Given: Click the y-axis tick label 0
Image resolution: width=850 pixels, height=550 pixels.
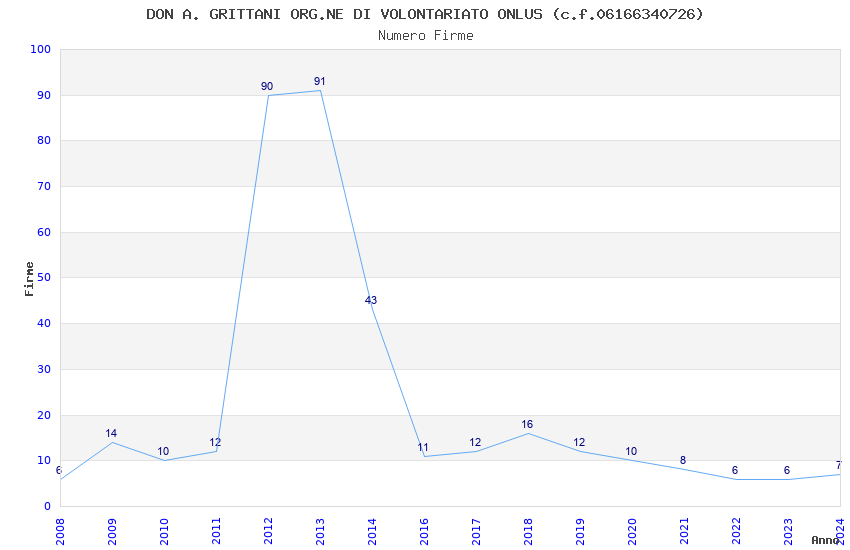Looking at the screenshot, I should point(47,507).
